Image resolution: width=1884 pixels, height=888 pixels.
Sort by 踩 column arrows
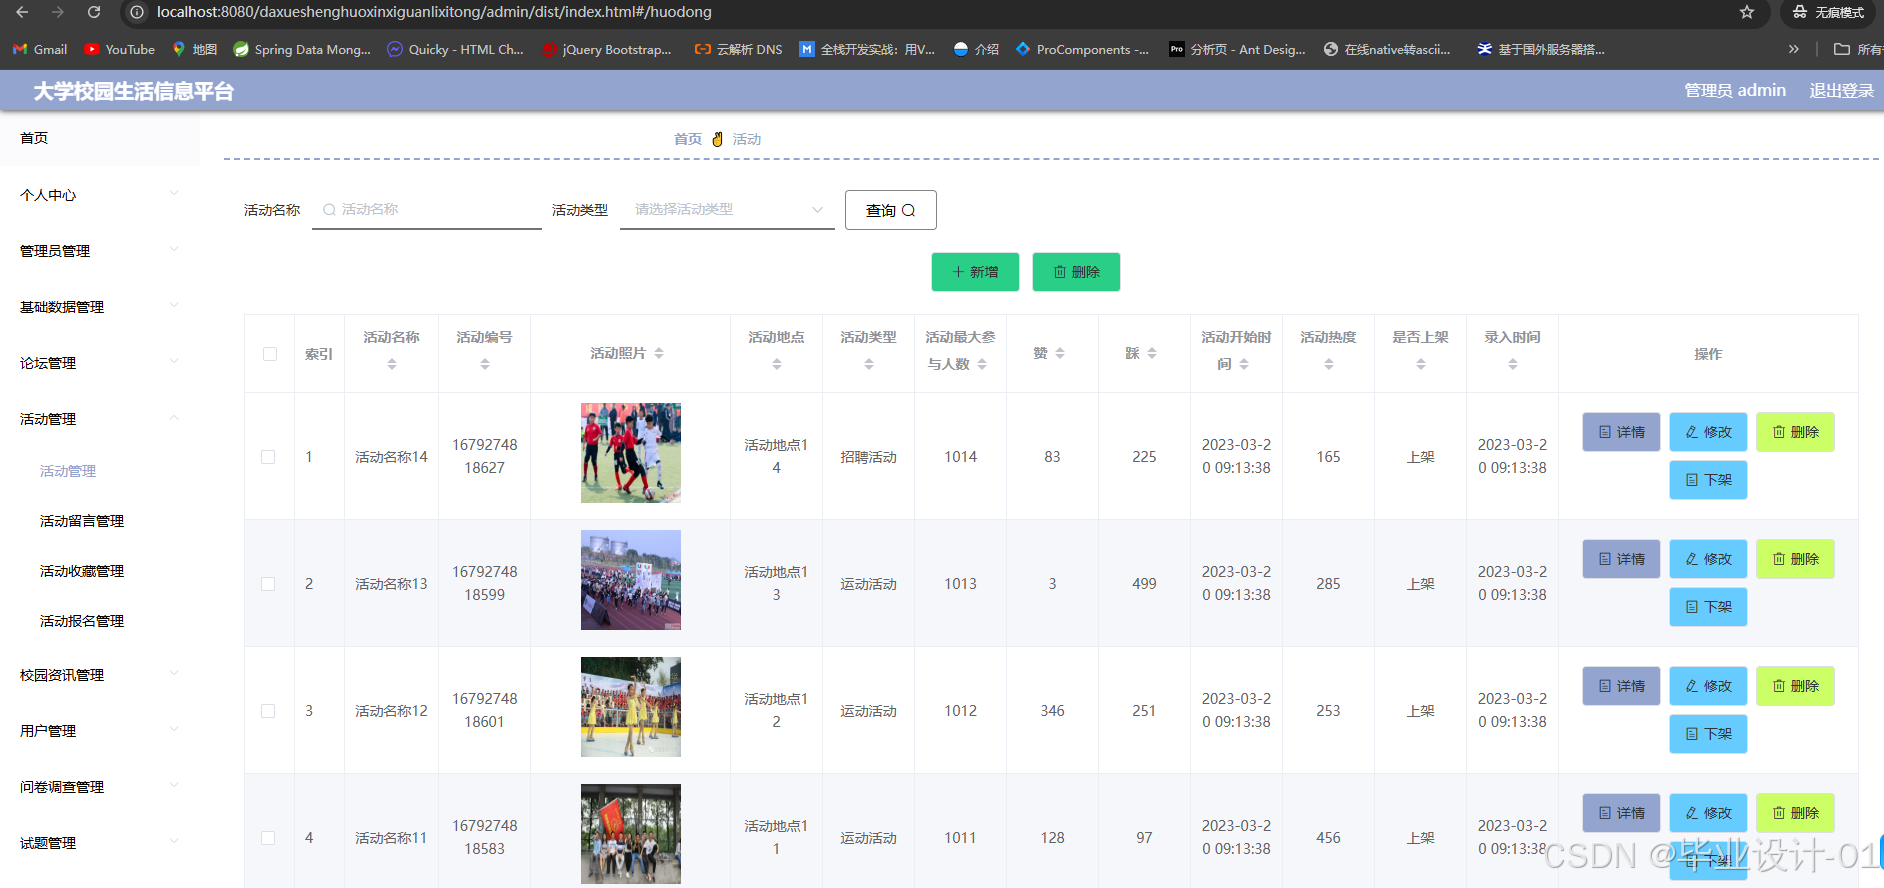[1152, 353]
